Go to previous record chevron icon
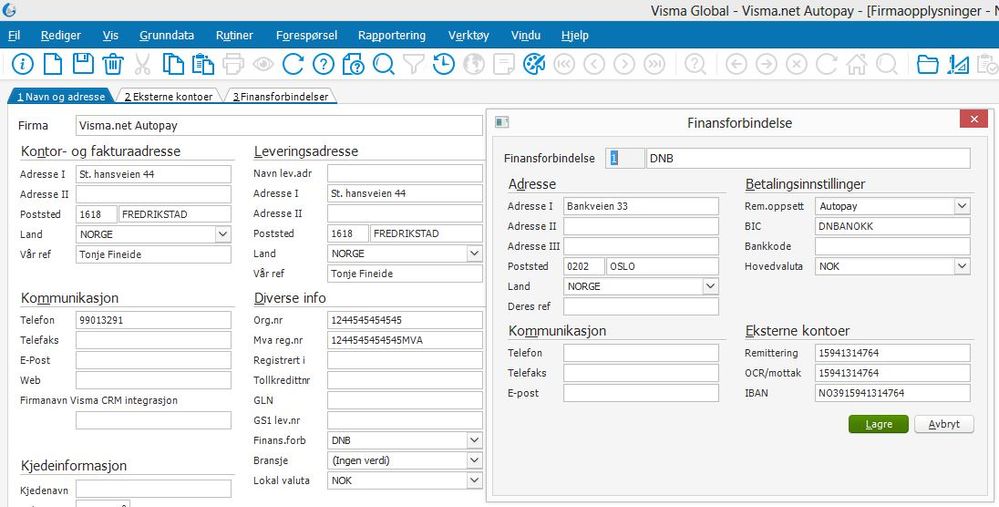999x507 pixels. pyautogui.click(x=594, y=64)
